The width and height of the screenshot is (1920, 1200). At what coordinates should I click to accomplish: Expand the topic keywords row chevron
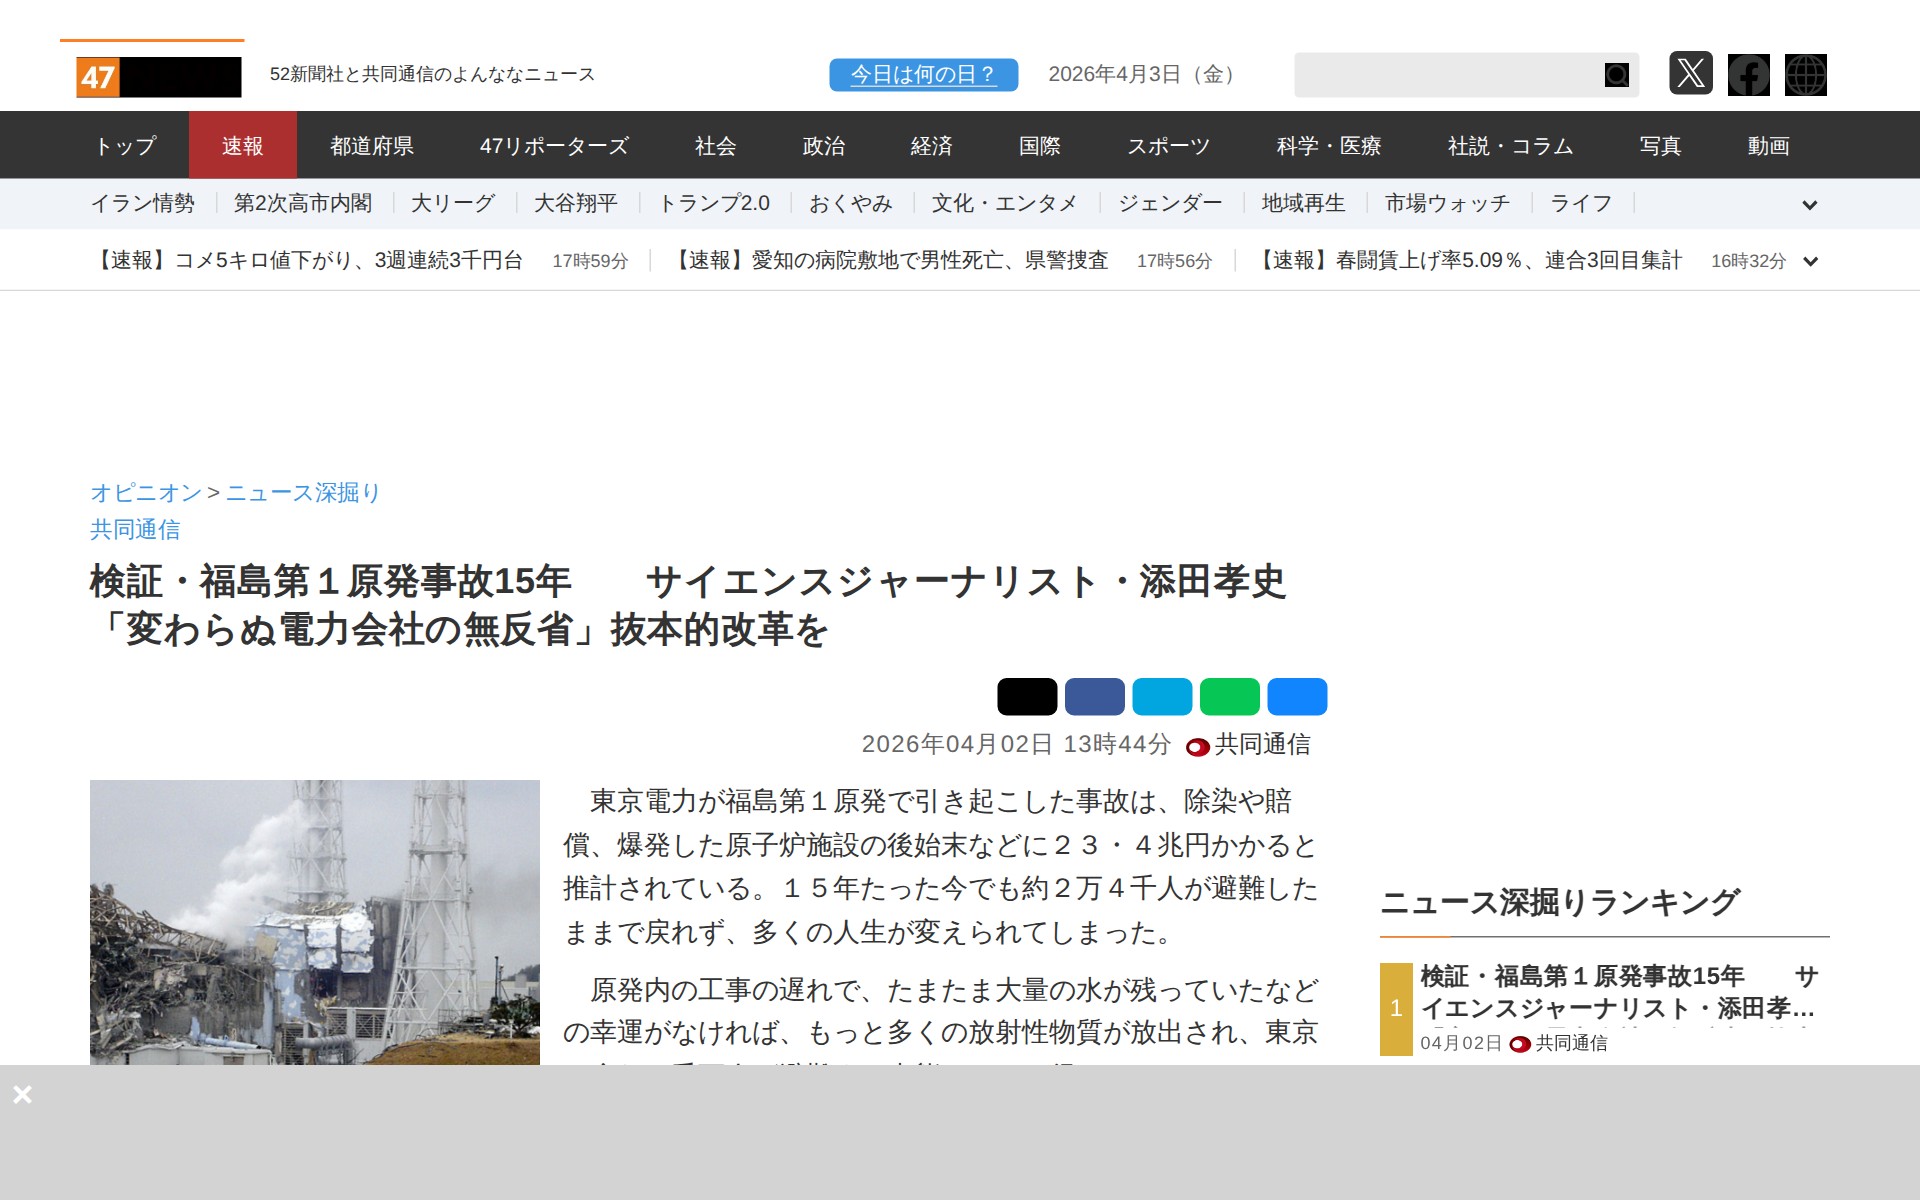point(1809,205)
